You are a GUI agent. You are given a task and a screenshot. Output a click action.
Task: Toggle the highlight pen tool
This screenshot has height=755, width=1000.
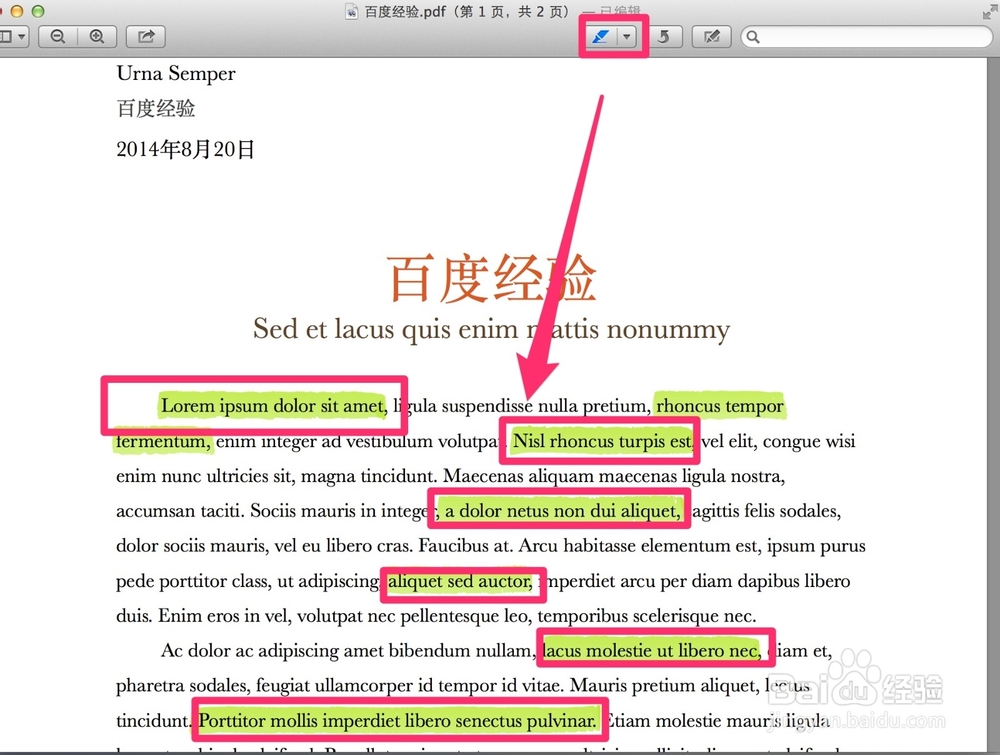coord(601,36)
